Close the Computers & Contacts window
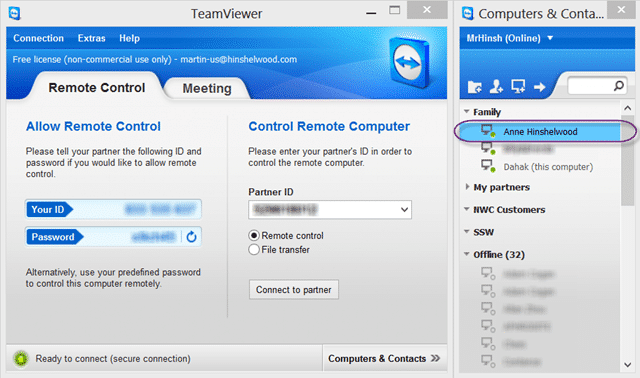The height and width of the screenshot is (378, 640). [621, 10]
